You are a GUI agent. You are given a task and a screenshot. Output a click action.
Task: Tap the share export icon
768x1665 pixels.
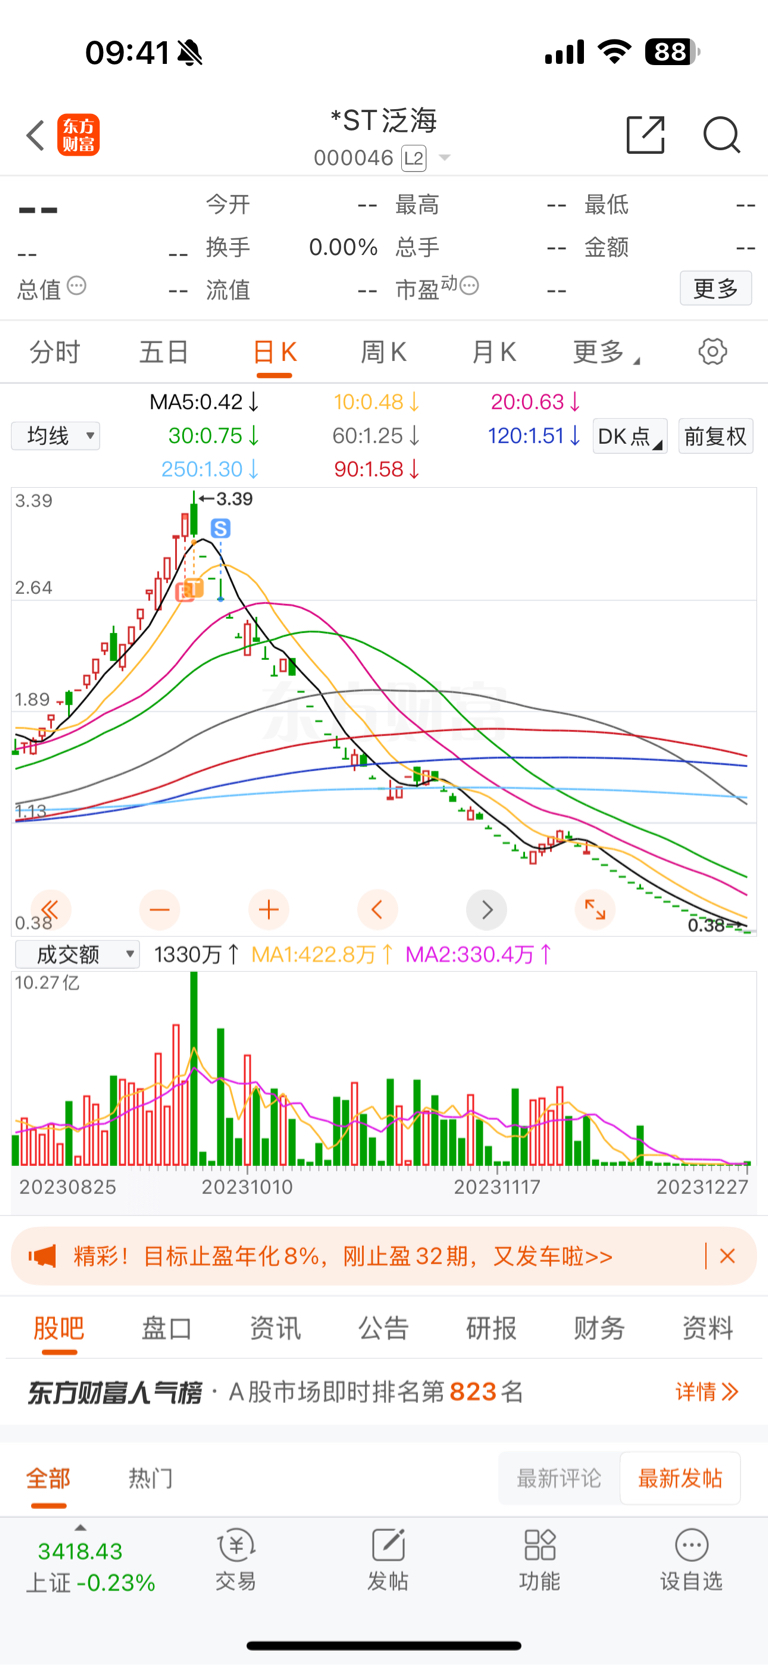click(645, 134)
